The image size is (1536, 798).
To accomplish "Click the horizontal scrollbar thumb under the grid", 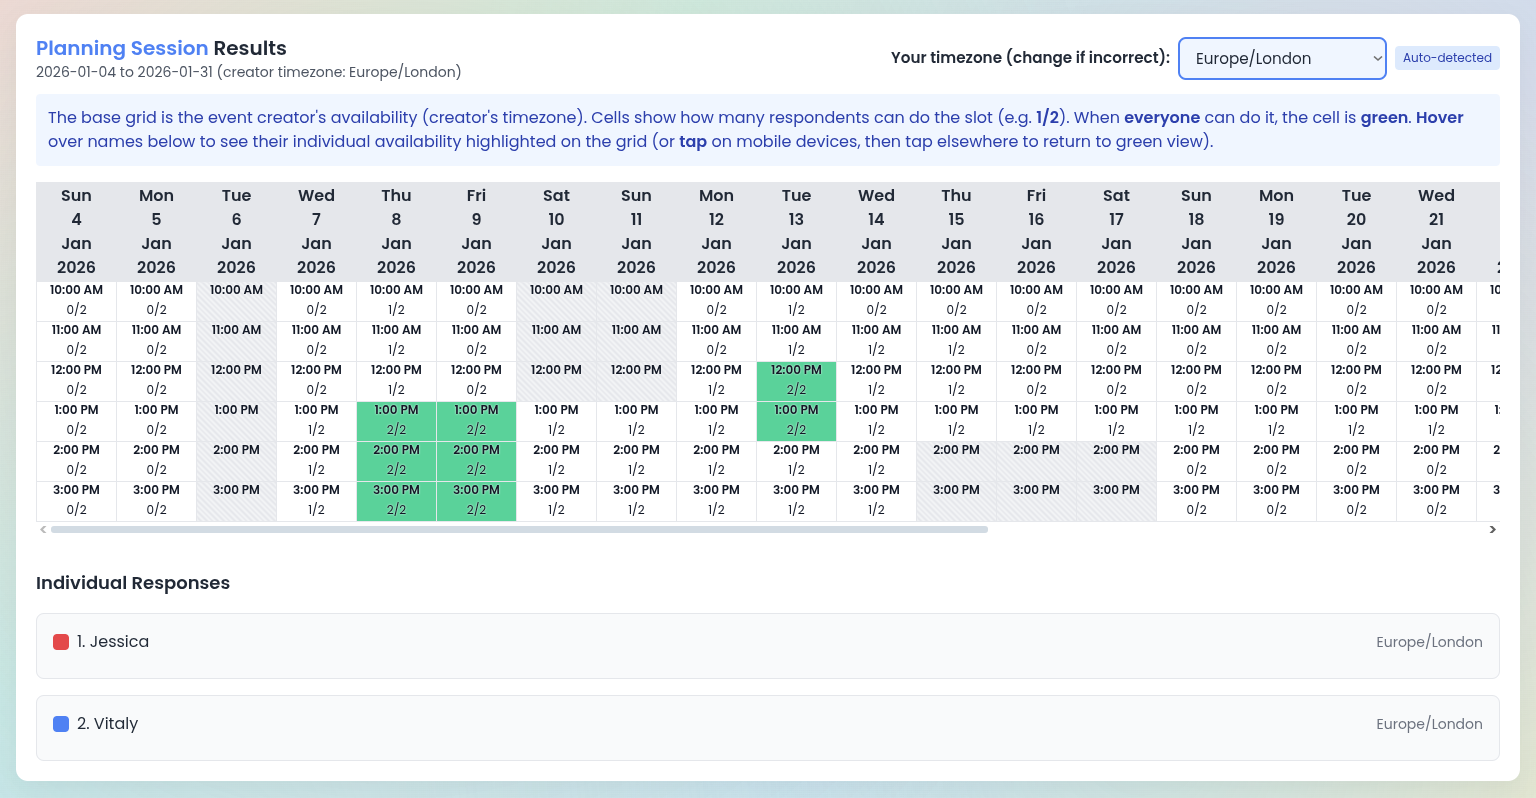I will tap(519, 530).
